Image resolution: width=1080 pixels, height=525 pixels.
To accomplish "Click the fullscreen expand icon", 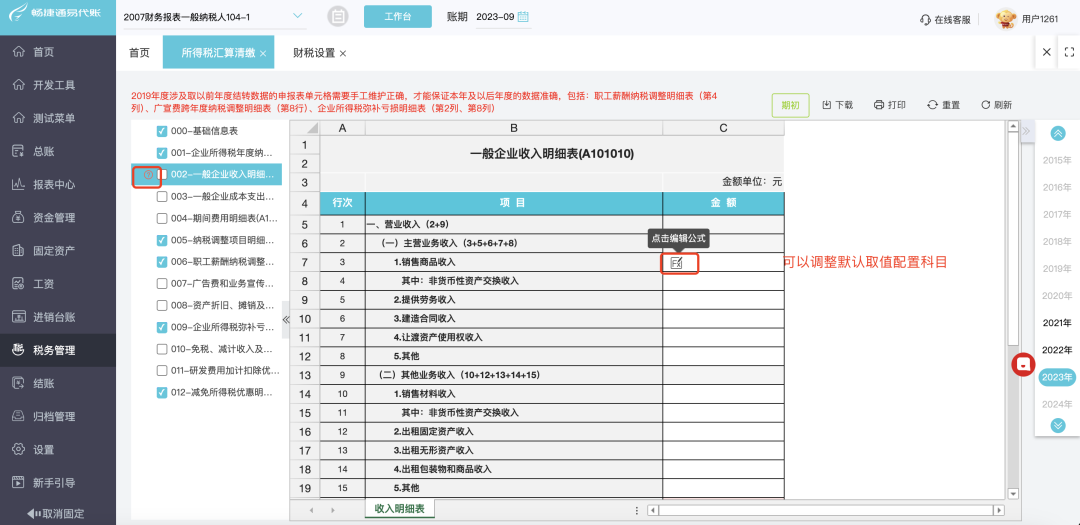I will click(1069, 52).
